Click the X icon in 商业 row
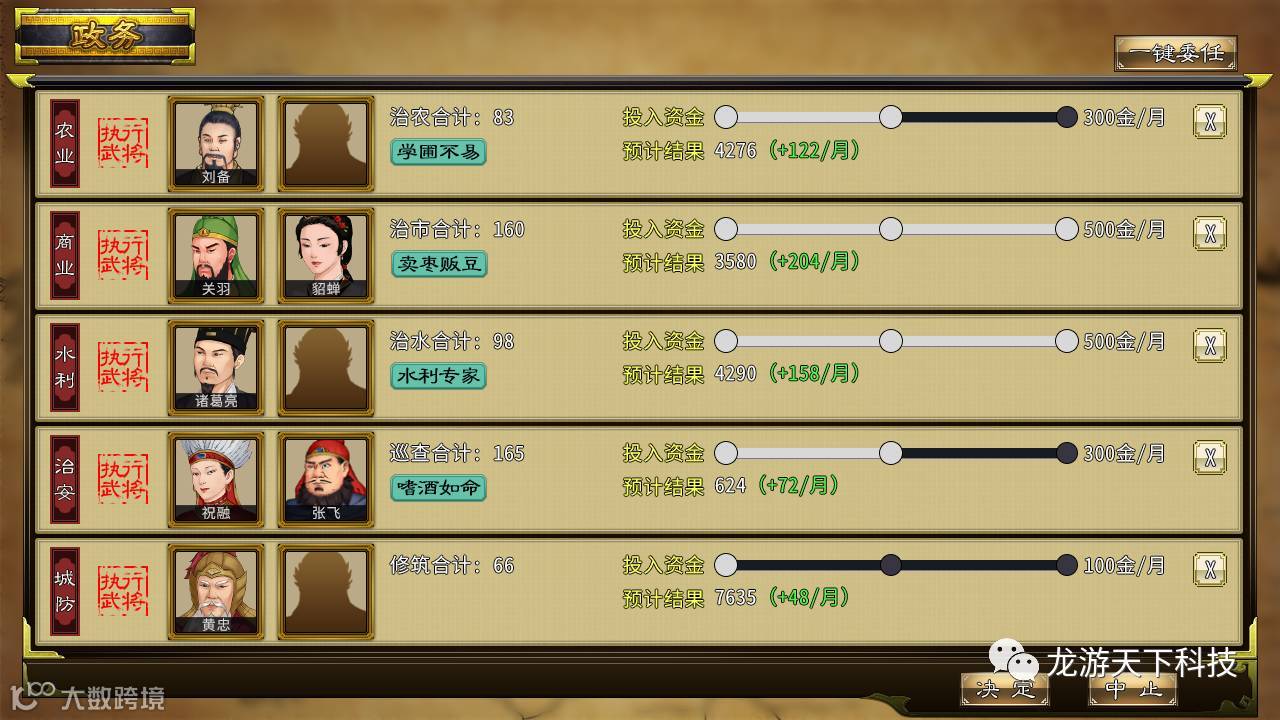Viewport: 1280px width, 720px height. 1210,233
